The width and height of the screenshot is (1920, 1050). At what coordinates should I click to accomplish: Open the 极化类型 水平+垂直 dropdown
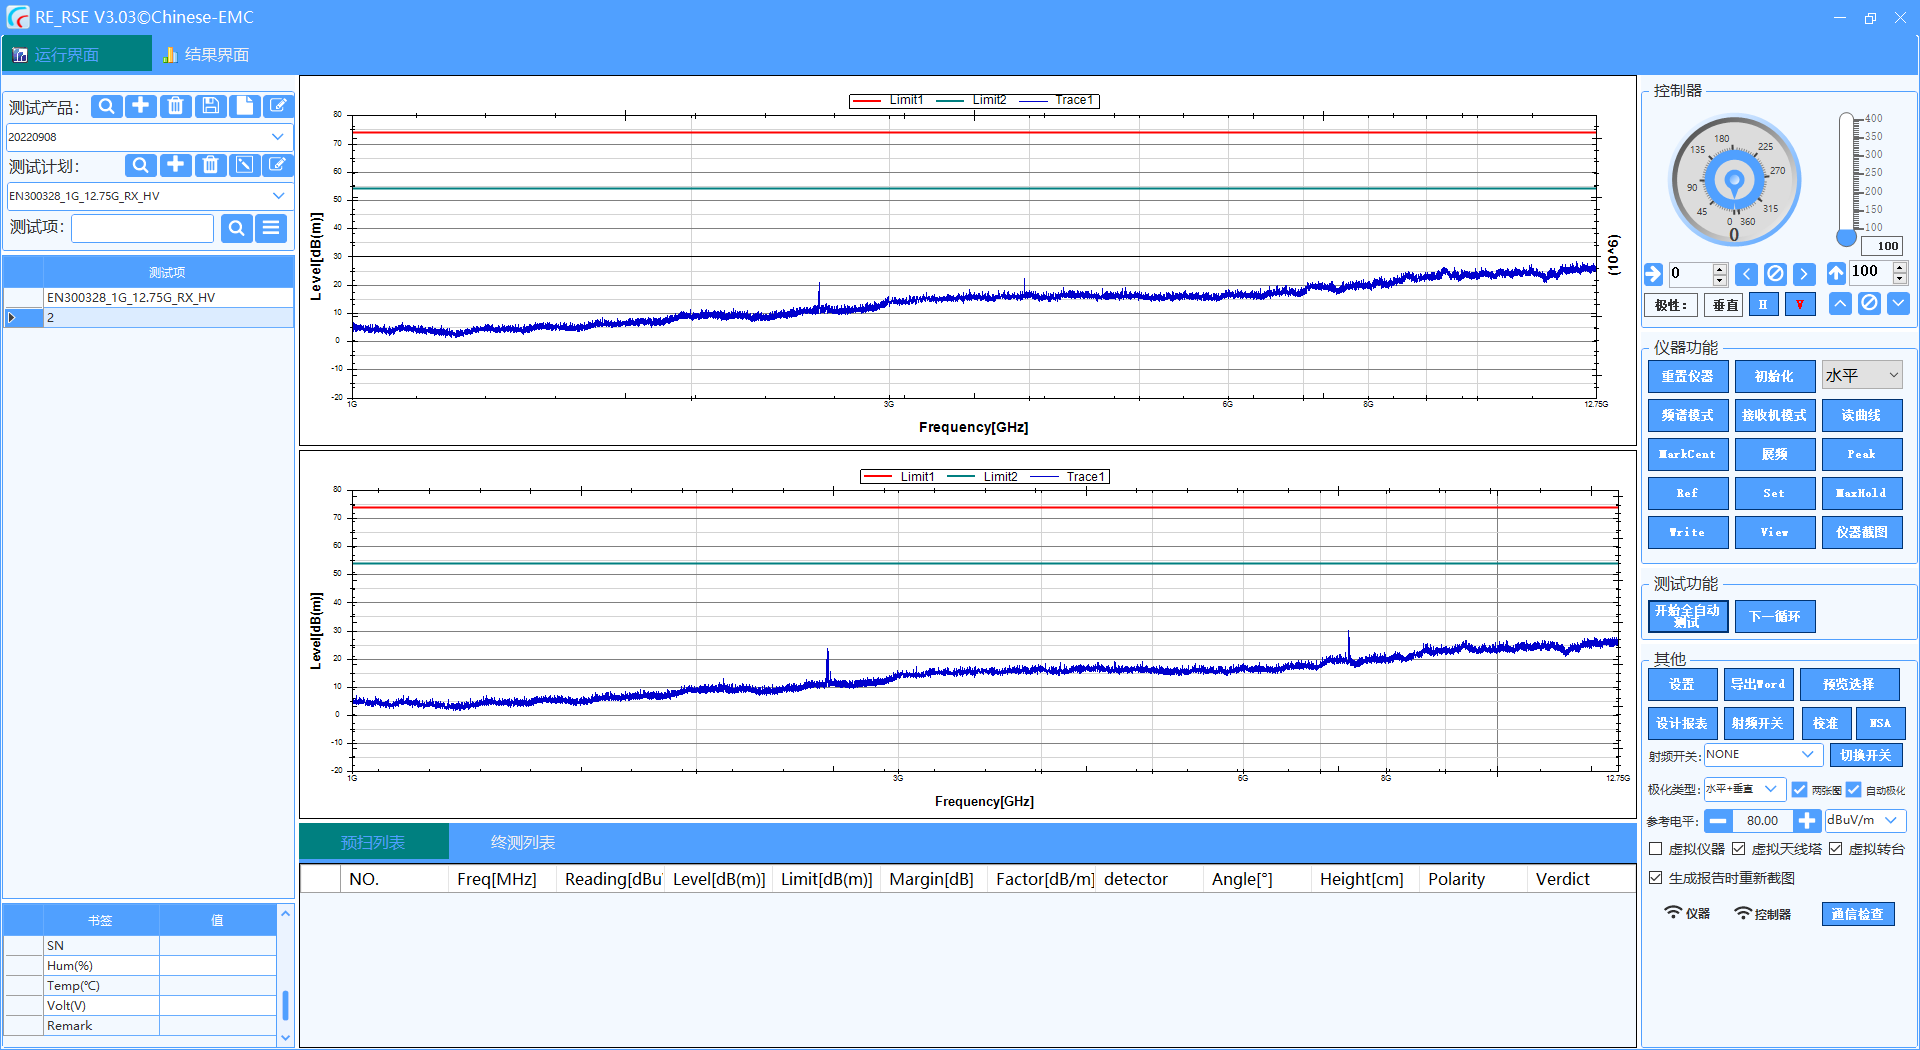point(1744,789)
